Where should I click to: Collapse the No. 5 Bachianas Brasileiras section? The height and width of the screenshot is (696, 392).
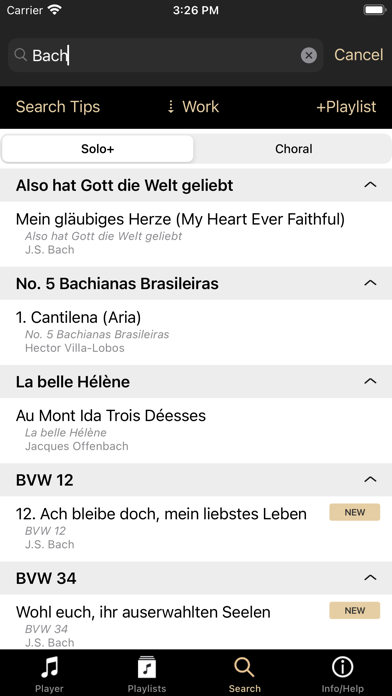click(370, 283)
